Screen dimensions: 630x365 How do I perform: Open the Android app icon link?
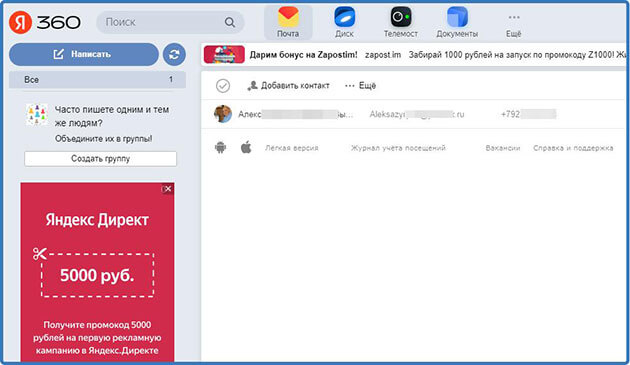[x=220, y=148]
